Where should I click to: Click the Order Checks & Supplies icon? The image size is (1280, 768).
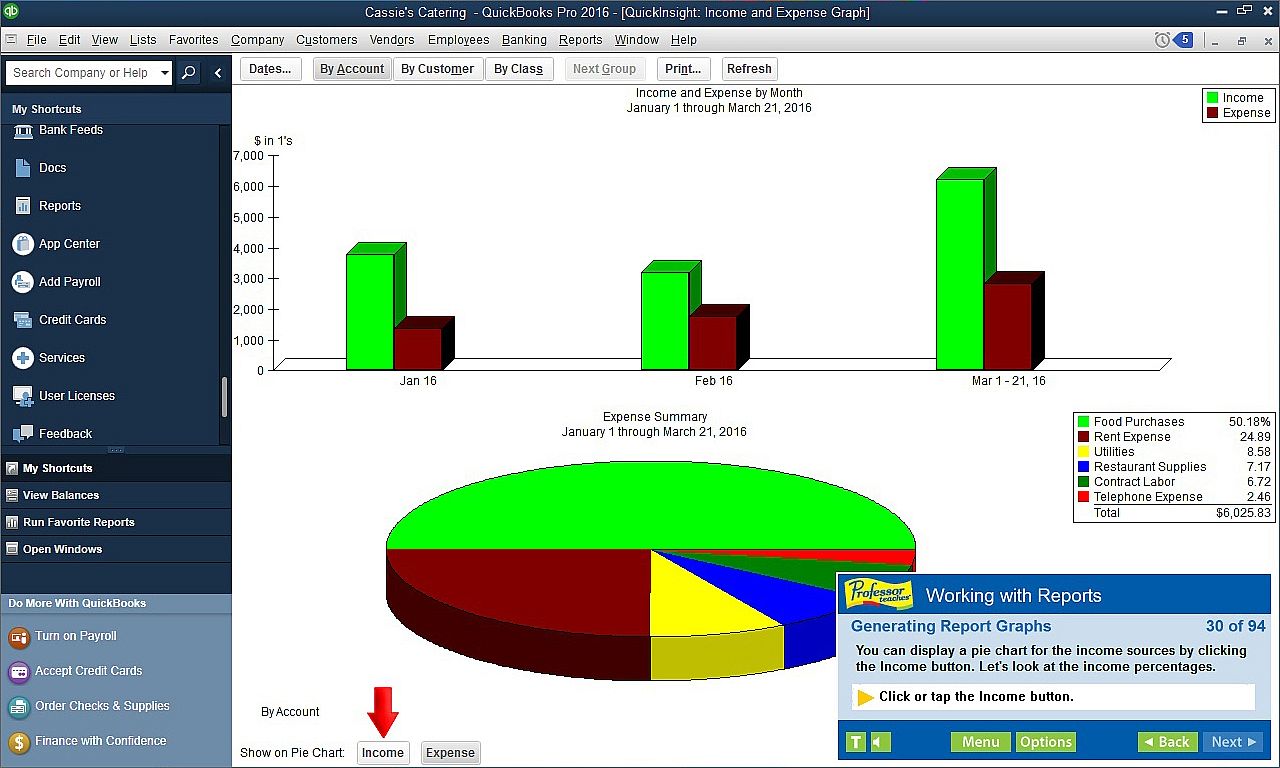tap(19, 707)
